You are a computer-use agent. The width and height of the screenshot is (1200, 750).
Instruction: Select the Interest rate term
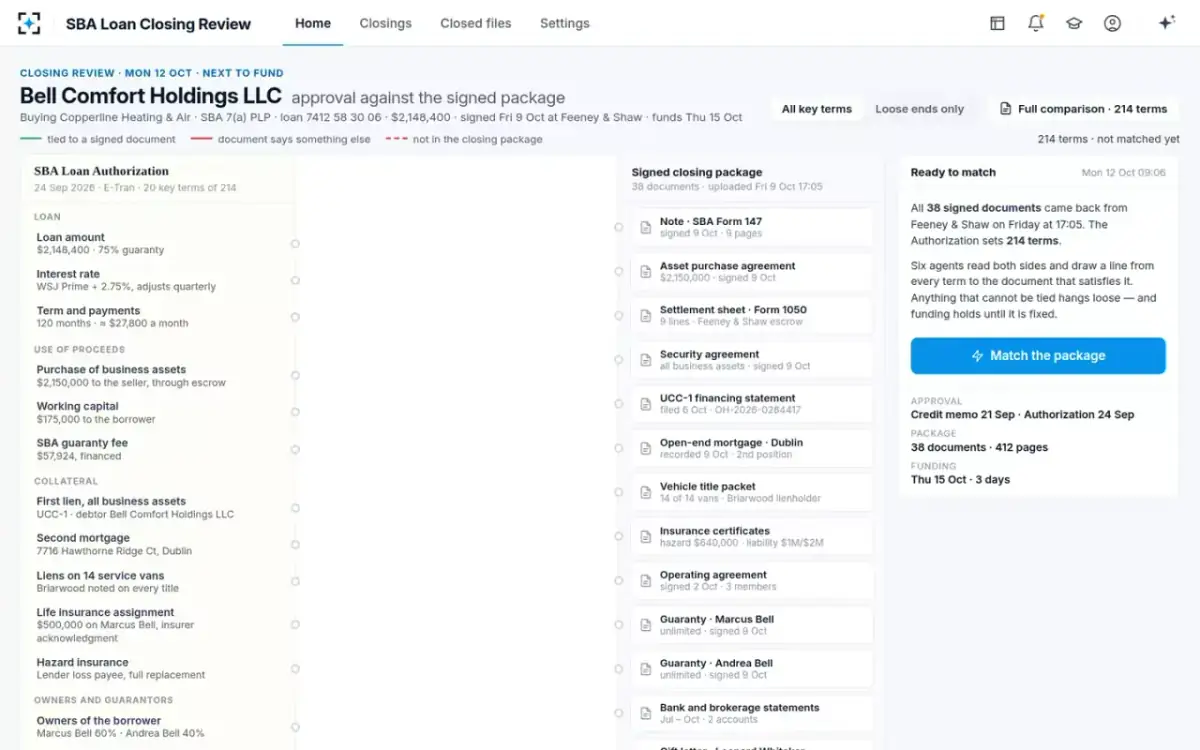tap(160, 280)
